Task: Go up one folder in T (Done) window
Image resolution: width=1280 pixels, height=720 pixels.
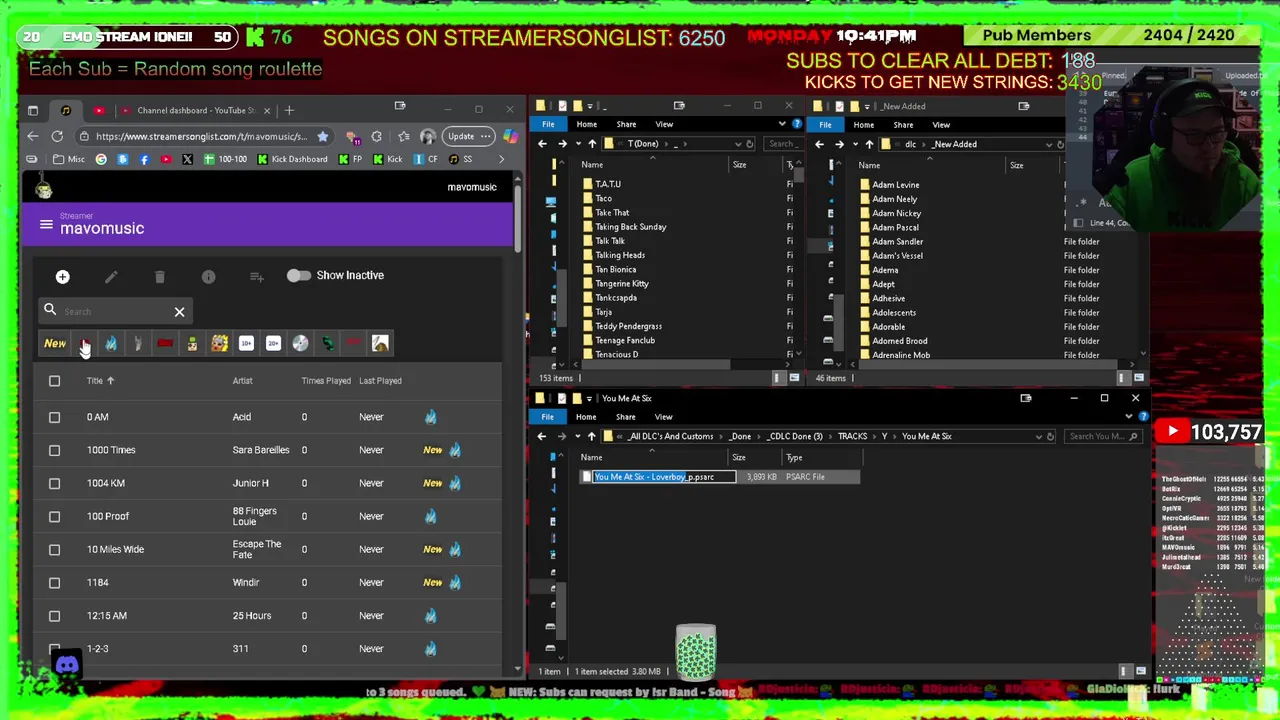Action: pyautogui.click(x=591, y=144)
